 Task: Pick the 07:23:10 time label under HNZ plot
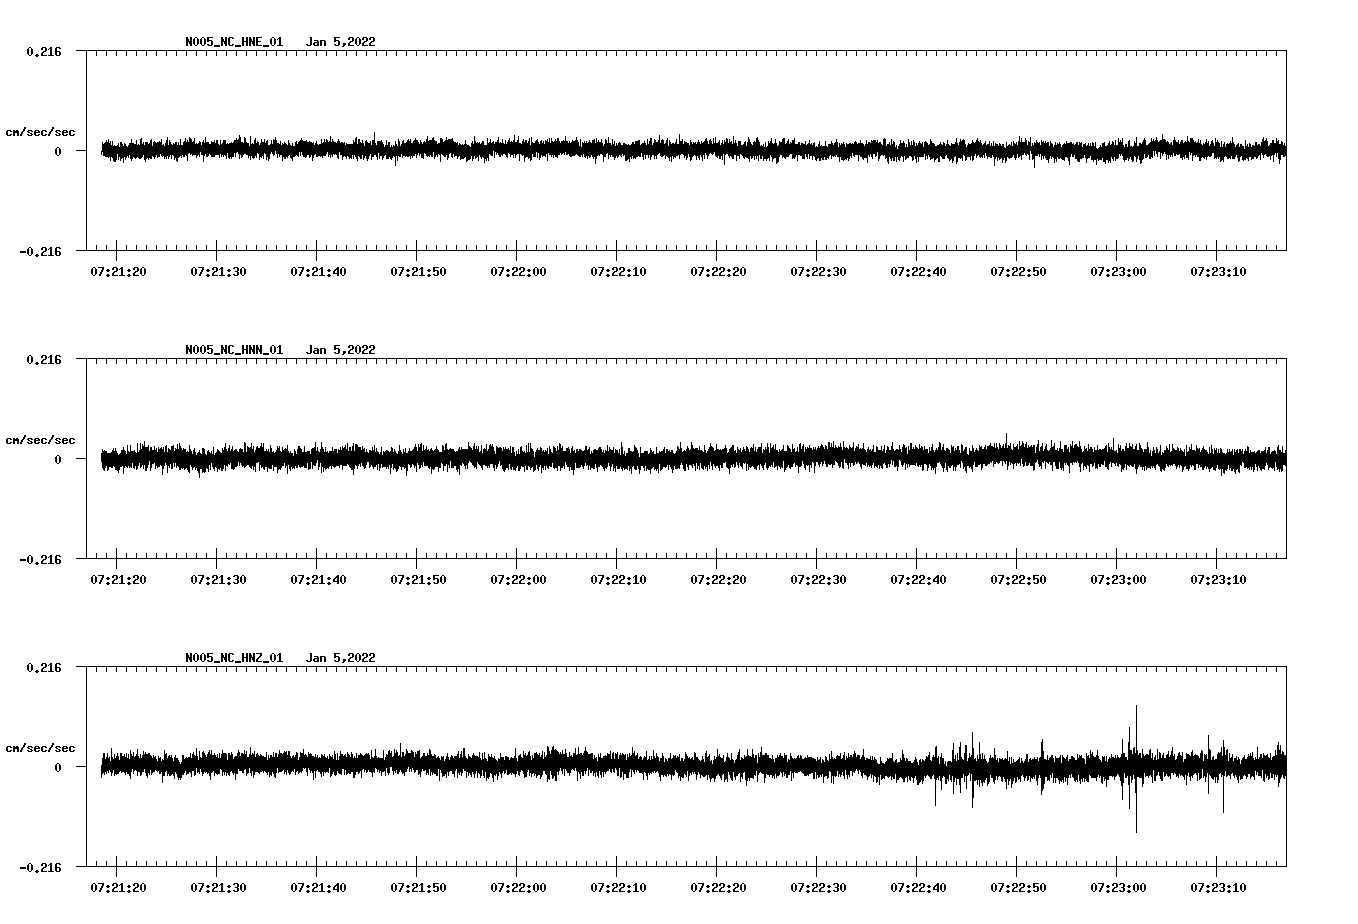[1218, 888]
